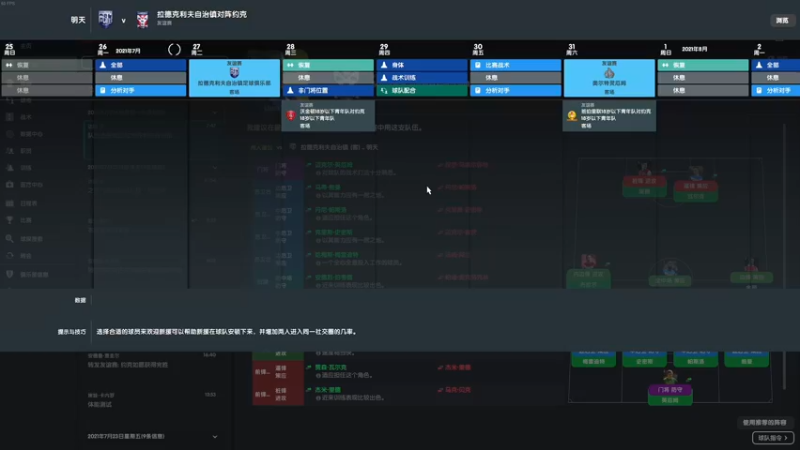Click the tip text about welcoming new signings
This screenshot has width=800, height=450.
point(227,332)
